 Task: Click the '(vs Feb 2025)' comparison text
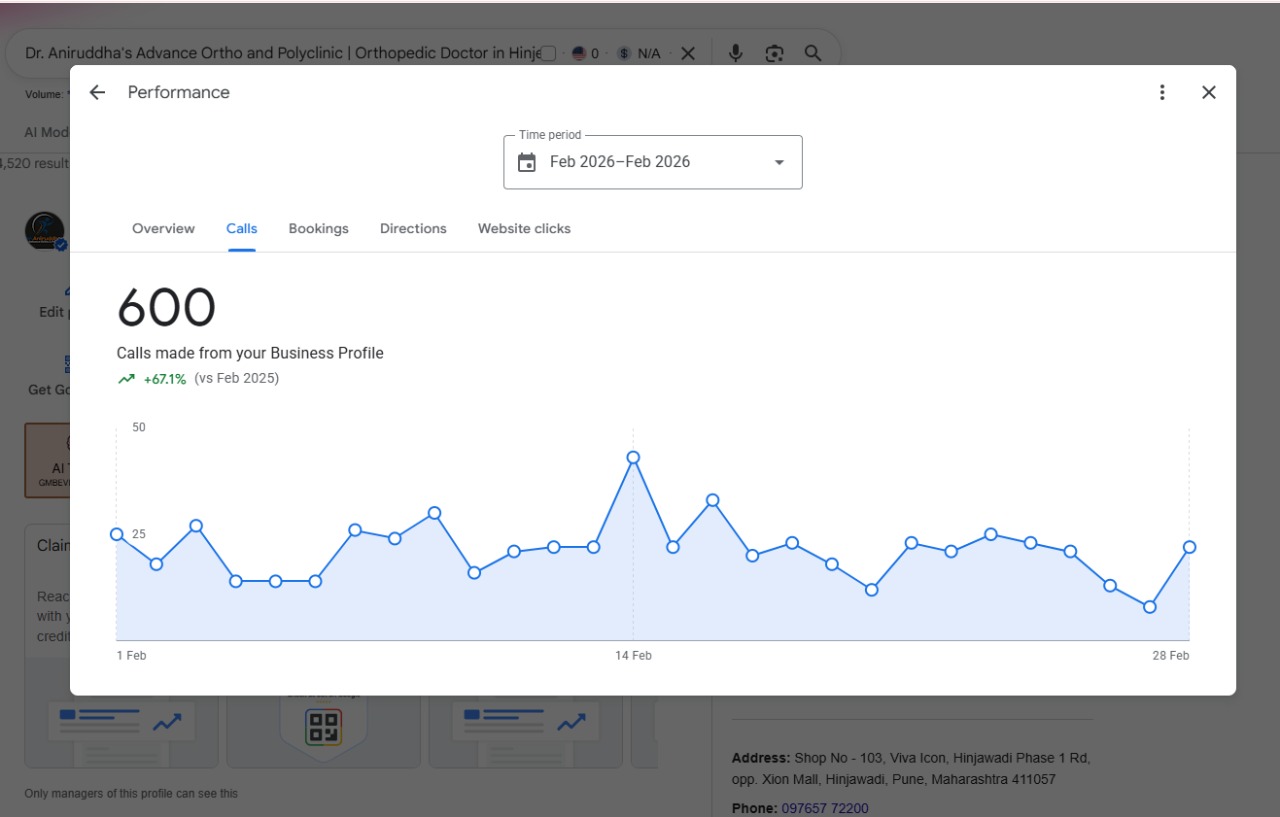237,379
